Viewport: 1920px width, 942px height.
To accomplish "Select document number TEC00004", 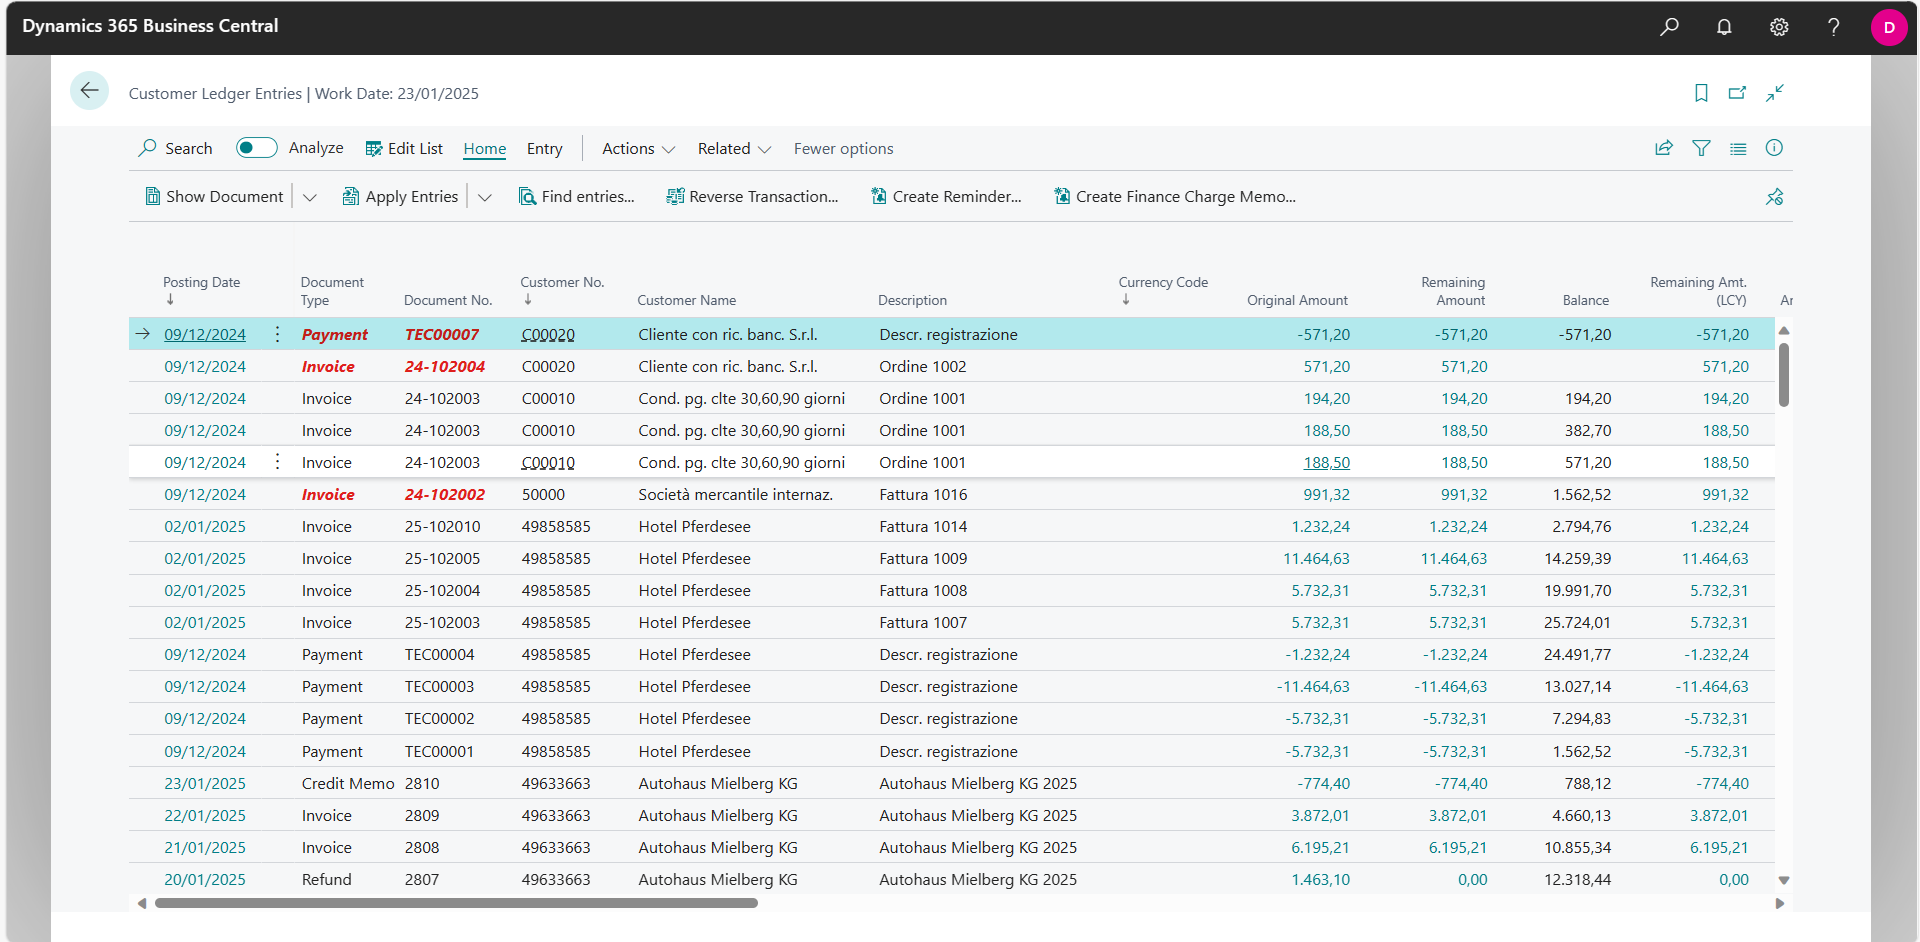I will (x=440, y=654).
